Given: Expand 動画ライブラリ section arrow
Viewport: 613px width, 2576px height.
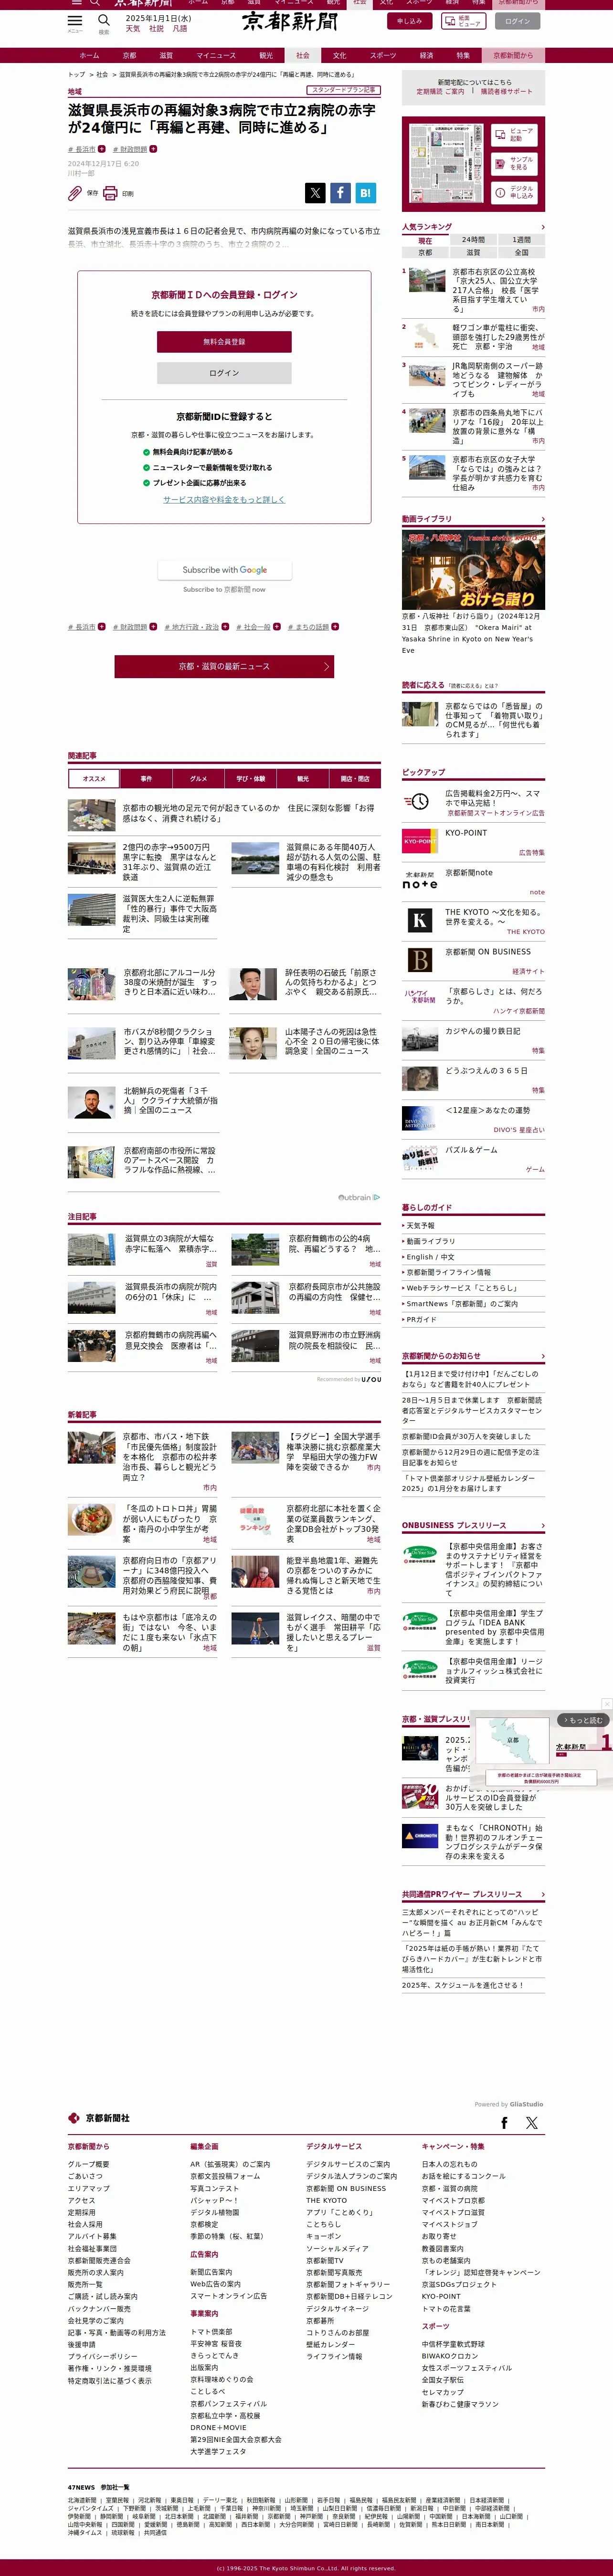Looking at the screenshot, I should click(542, 519).
